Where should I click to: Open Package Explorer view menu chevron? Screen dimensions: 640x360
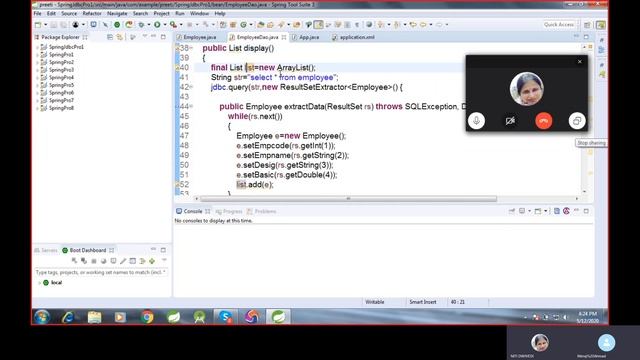pyautogui.click(x=144, y=37)
